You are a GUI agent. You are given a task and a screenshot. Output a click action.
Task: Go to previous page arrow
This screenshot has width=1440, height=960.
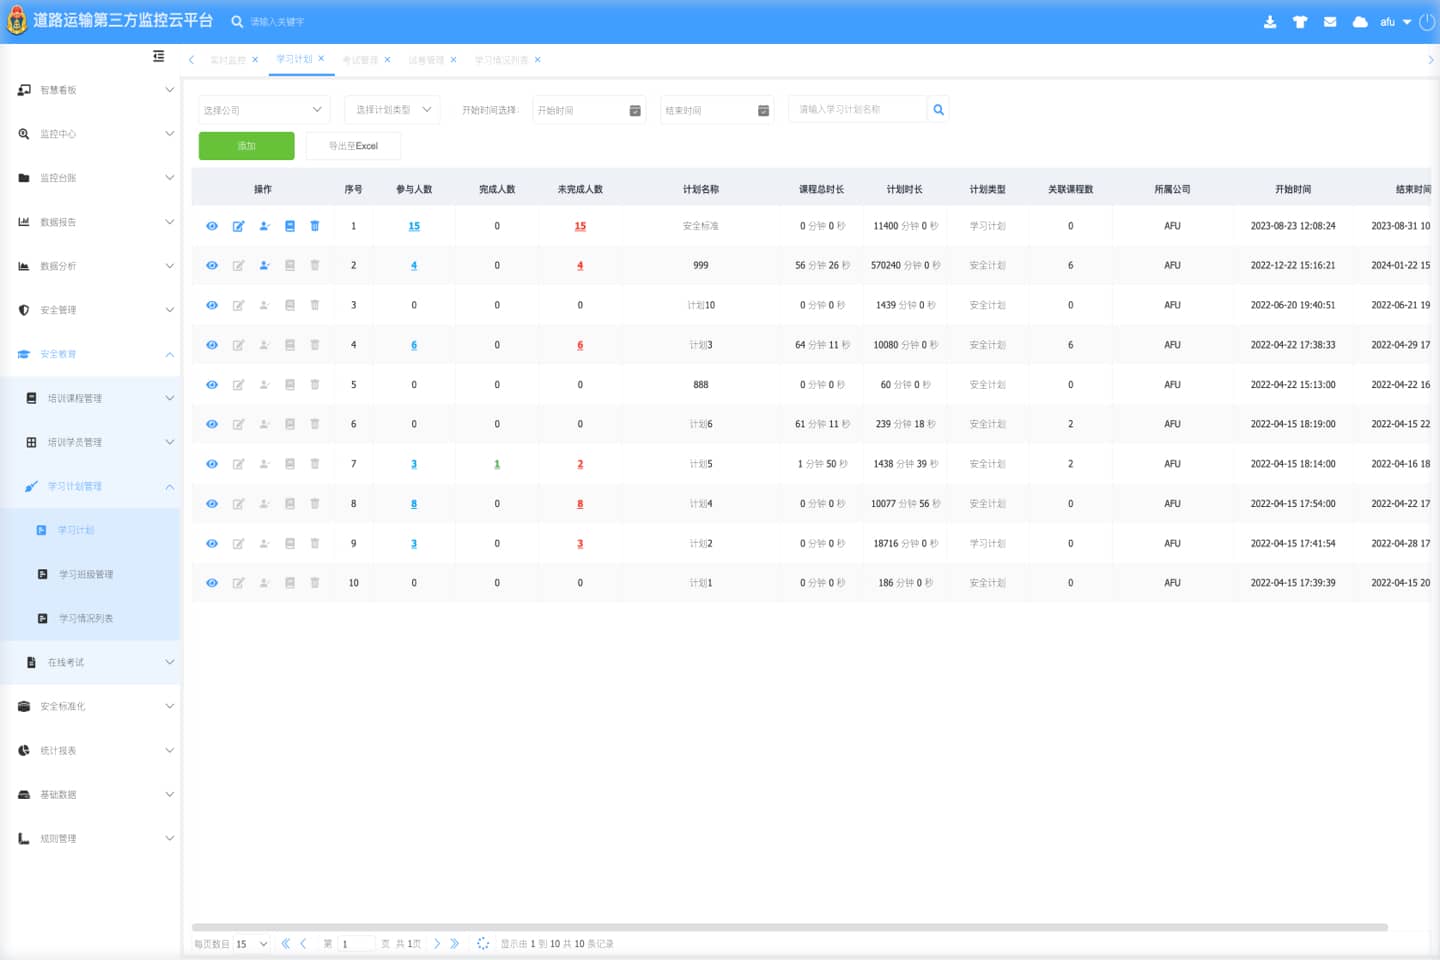[x=303, y=943]
